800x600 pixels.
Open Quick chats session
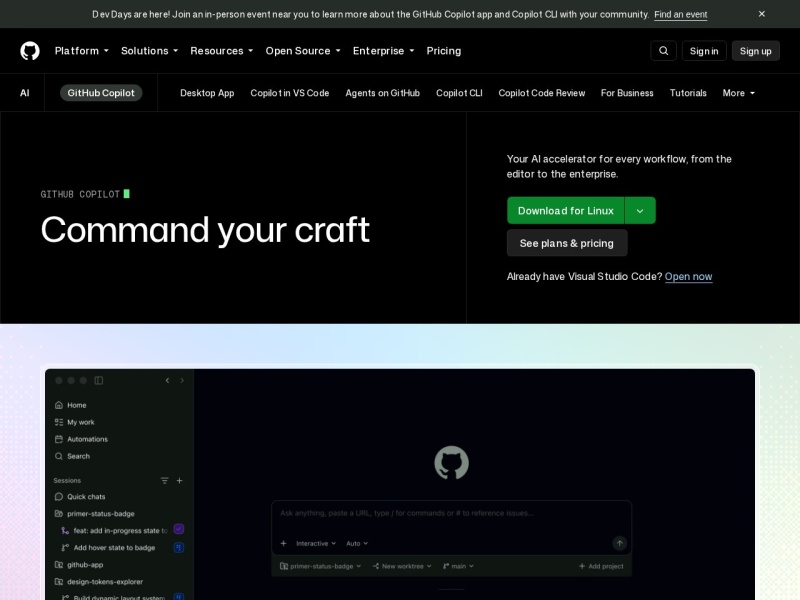click(x=80, y=496)
